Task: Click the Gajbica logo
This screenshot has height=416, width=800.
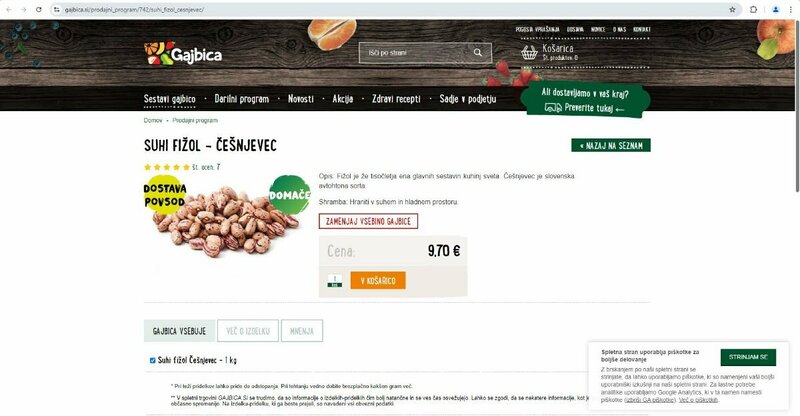Action: (183, 53)
